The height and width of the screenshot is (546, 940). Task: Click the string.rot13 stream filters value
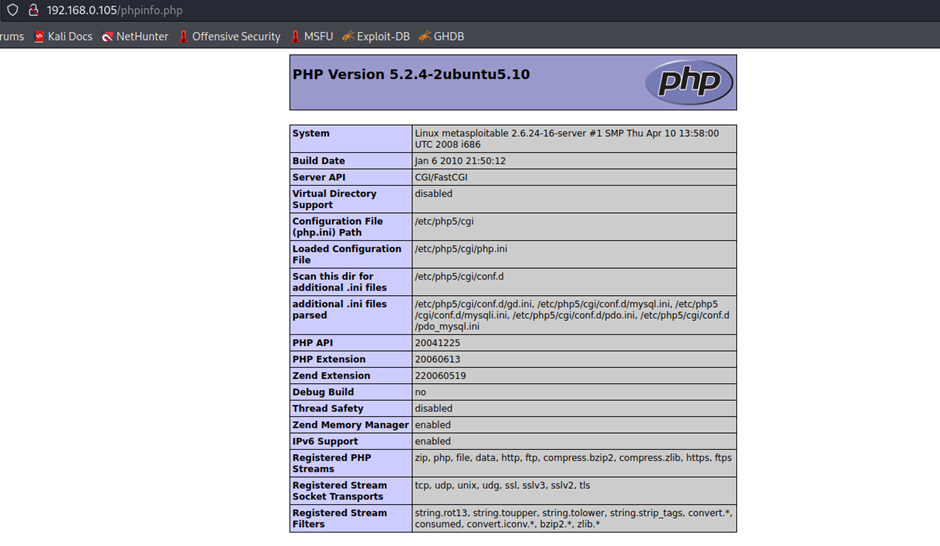click(574, 518)
